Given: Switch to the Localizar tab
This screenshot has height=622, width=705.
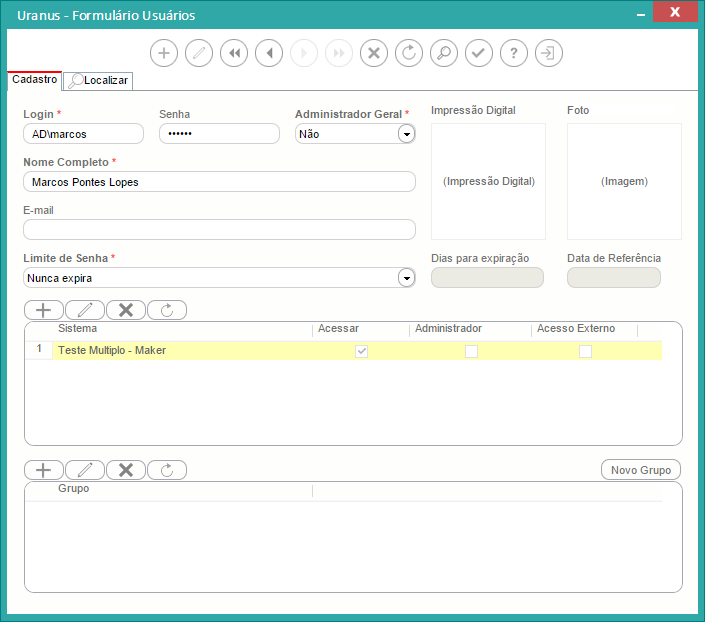Looking at the screenshot, I should (x=98, y=81).
